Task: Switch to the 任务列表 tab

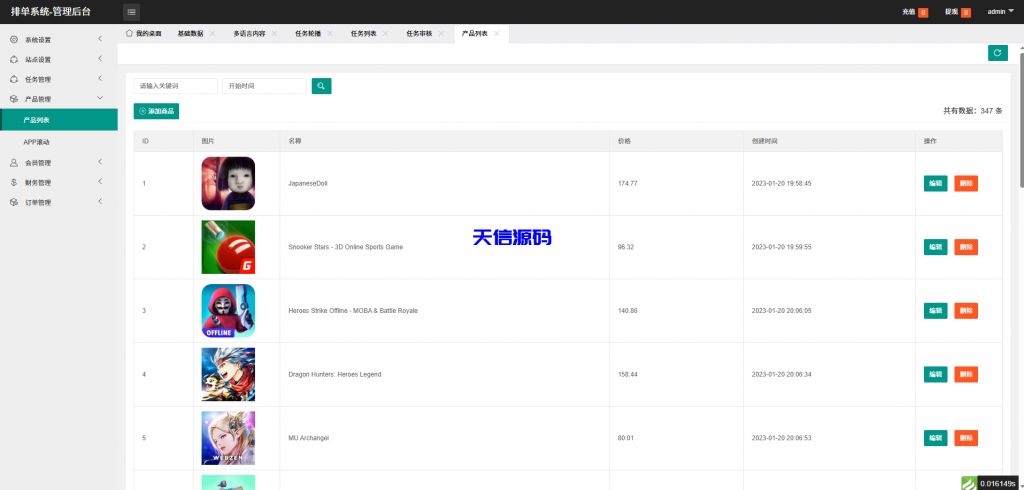Action: click(x=363, y=34)
